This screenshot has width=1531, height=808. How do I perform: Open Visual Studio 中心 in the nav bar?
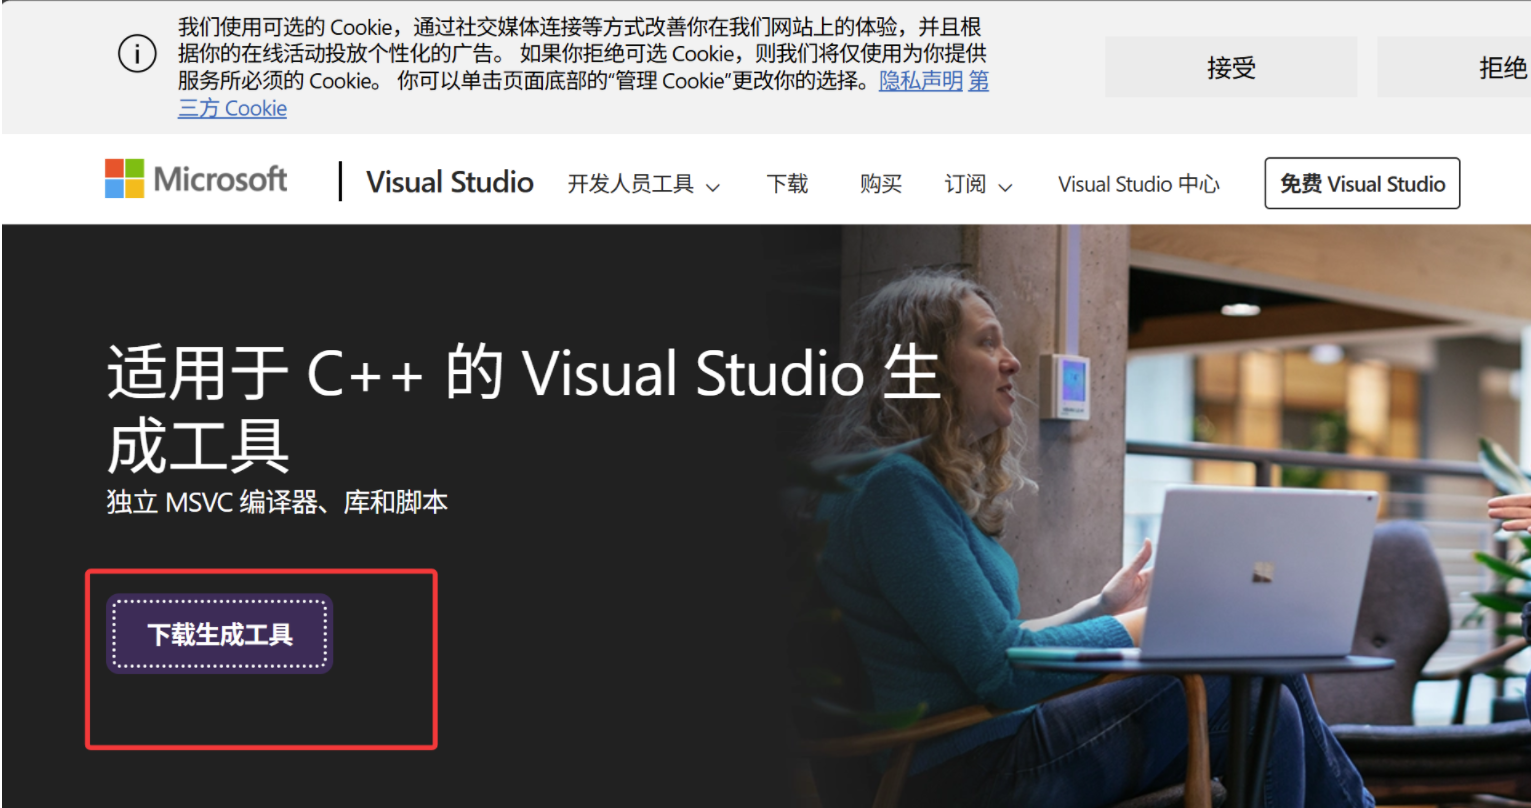(x=1139, y=184)
